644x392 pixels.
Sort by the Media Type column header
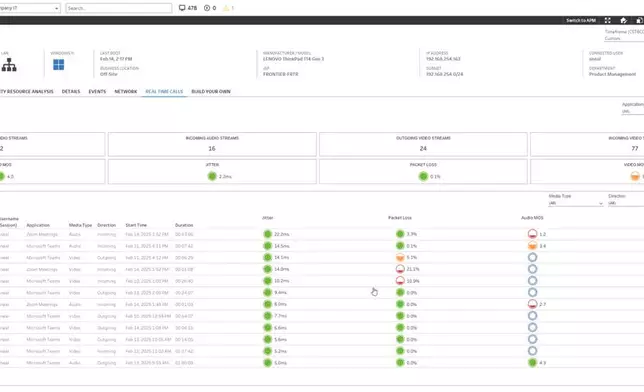coord(80,225)
